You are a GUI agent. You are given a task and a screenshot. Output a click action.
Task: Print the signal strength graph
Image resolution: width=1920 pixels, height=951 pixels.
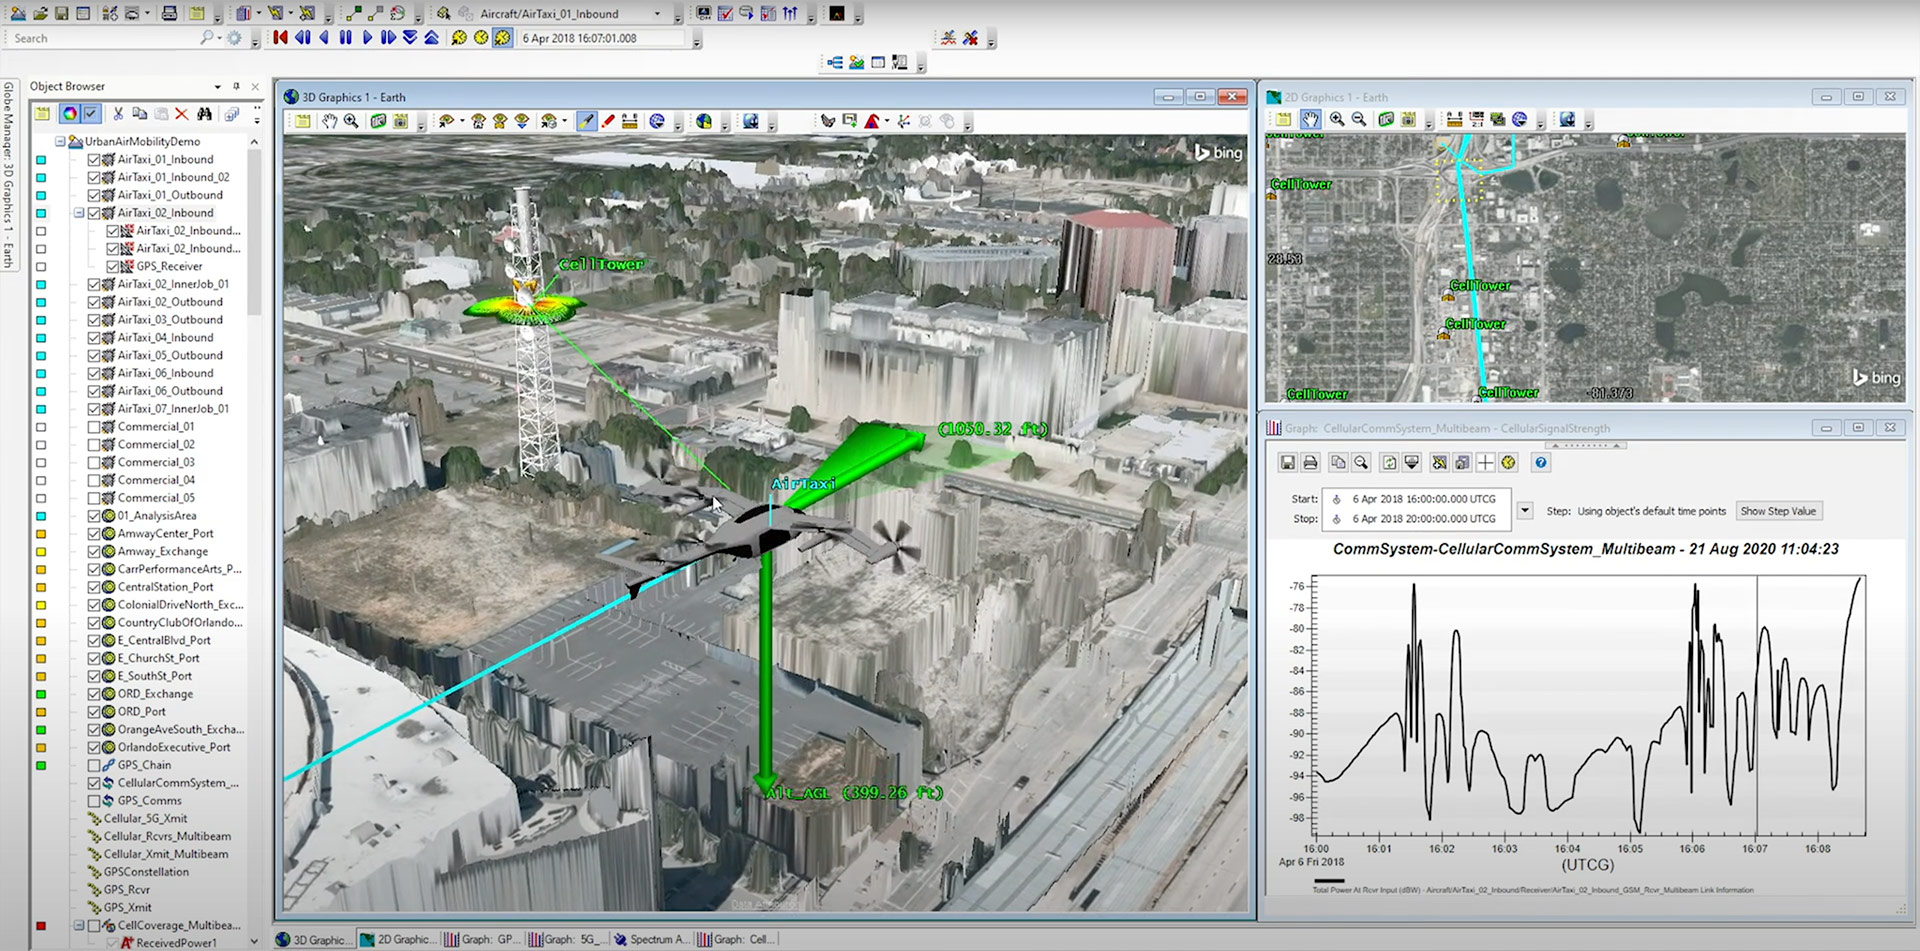tap(1310, 463)
